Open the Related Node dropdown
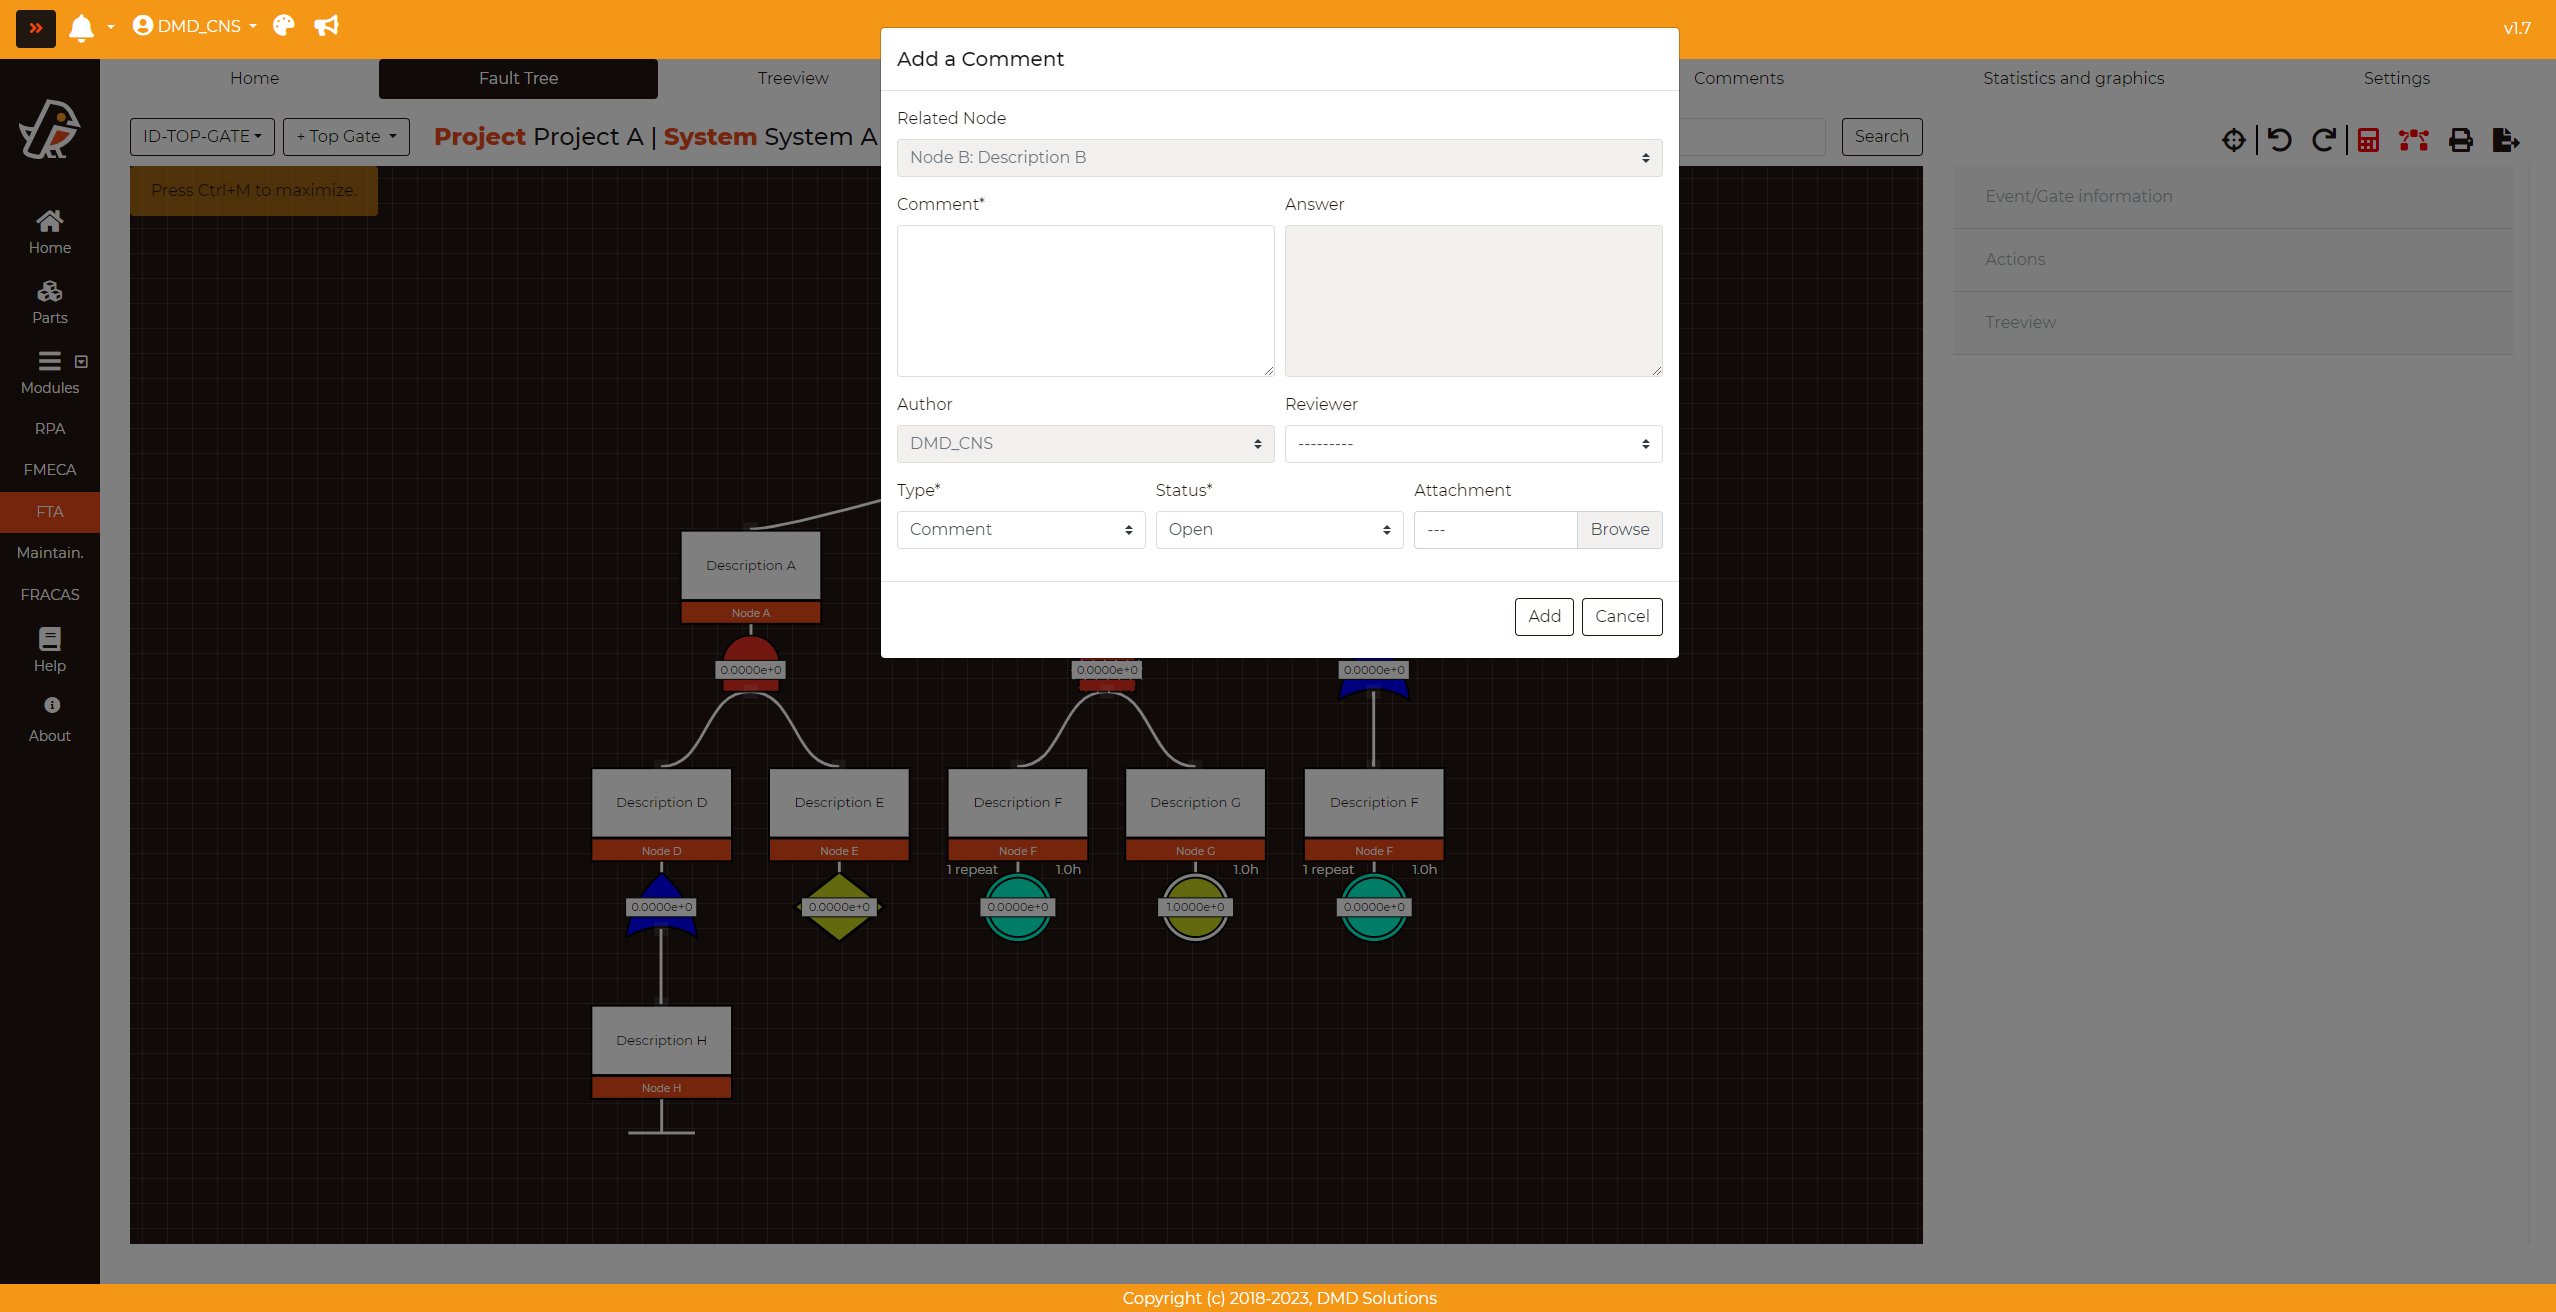The height and width of the screenshot is (1312, 2556). click(1278, 157)
